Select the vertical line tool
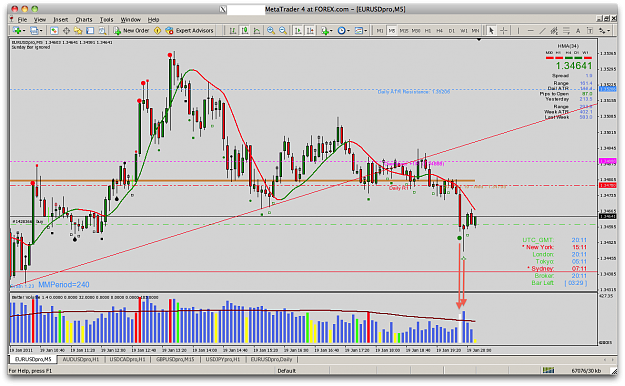The height and width of the screenshot is (386, 625). click(518, 31)
